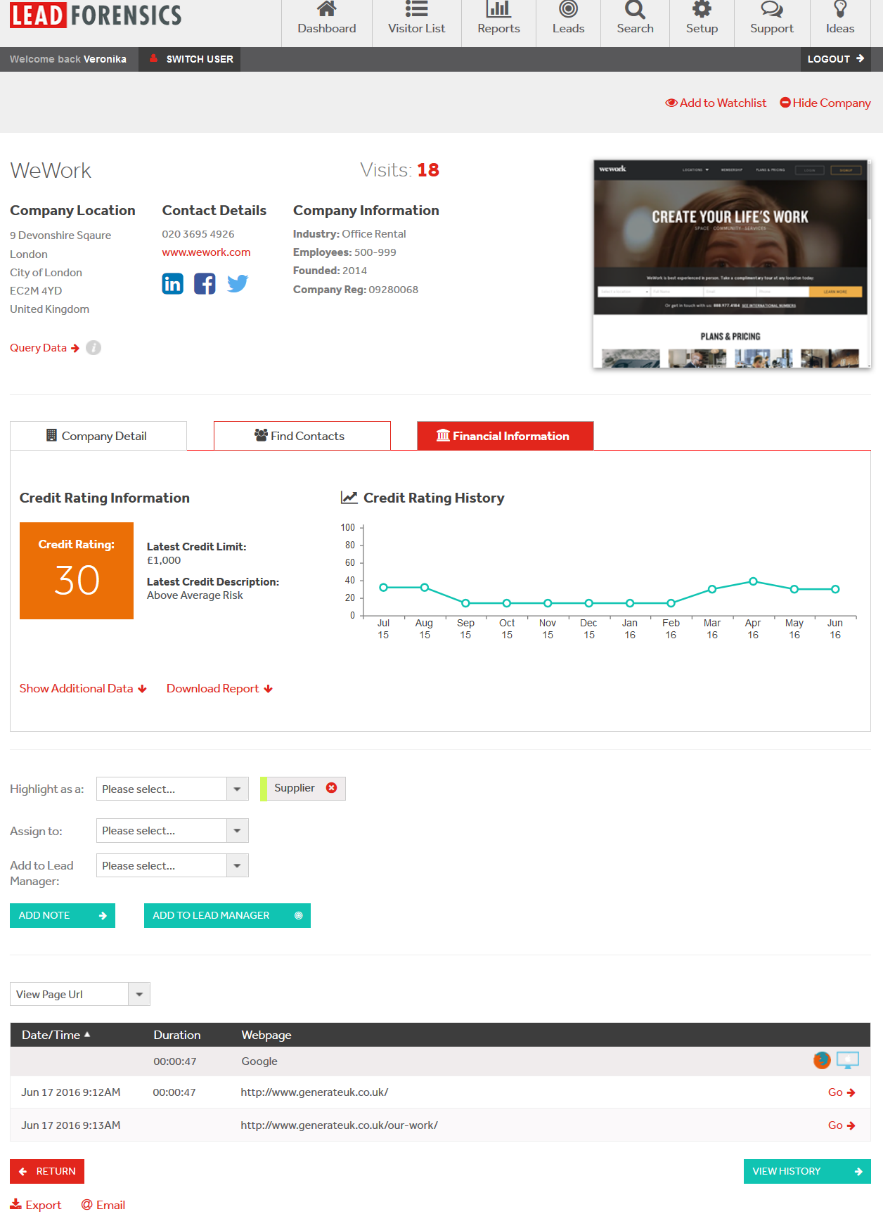Screen dimensions: 883x1221
Task: Click the EC2M 4YD postcode
Action: point(36,291)
